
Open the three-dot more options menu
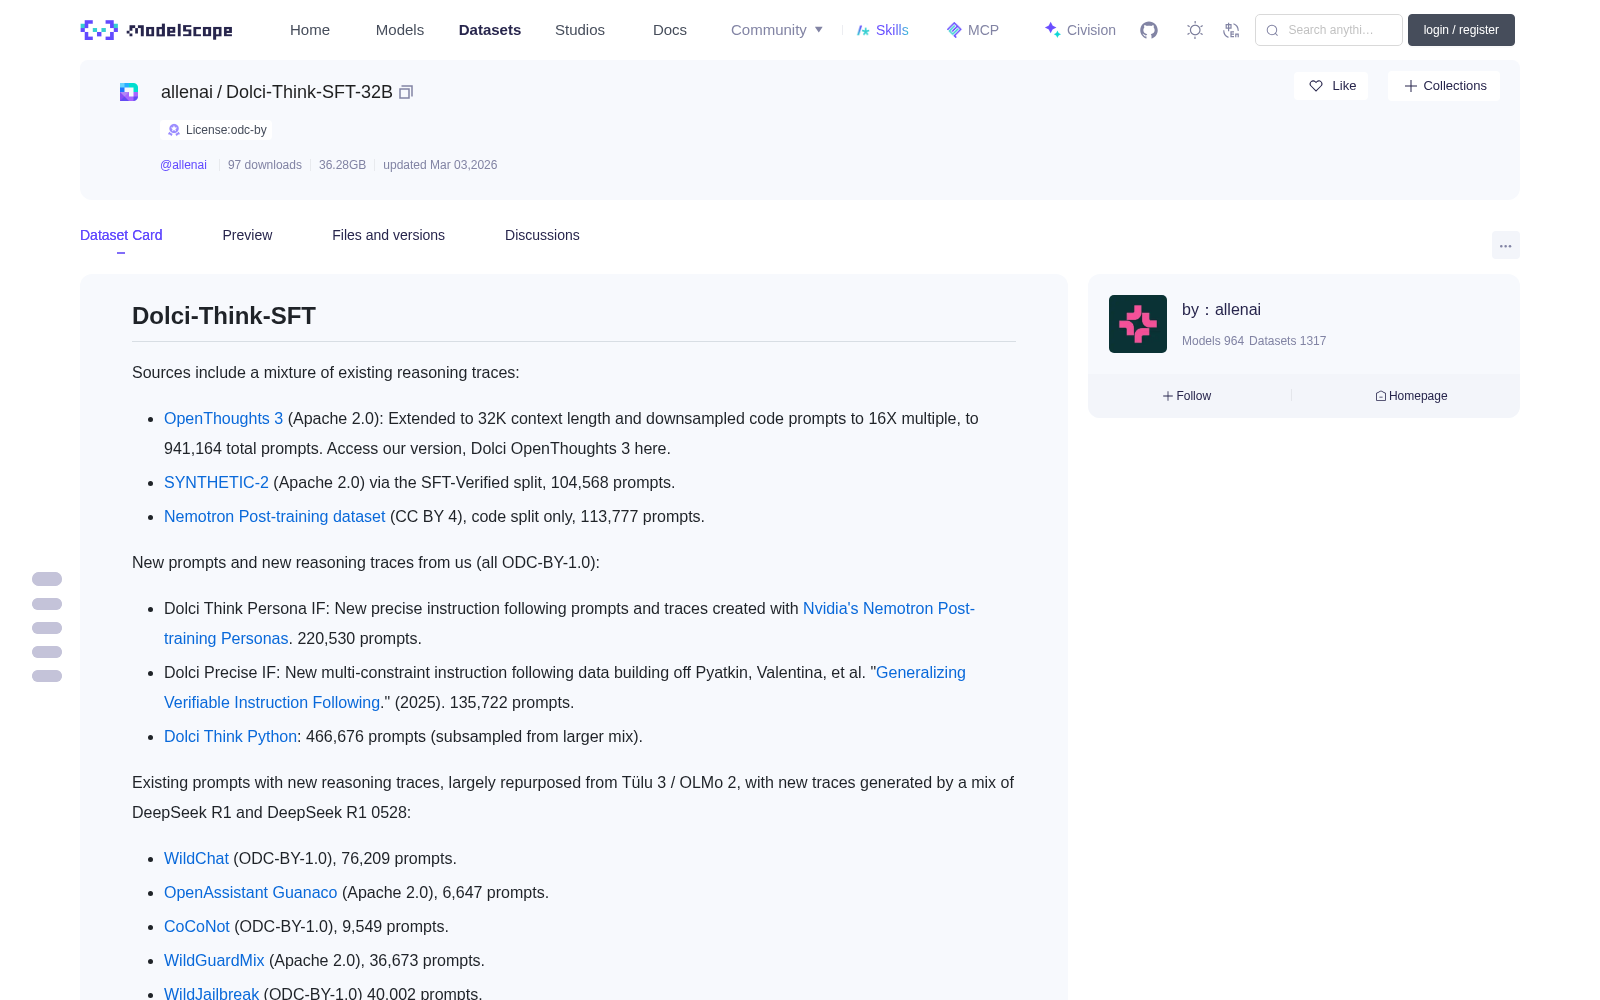(1505, 245)
